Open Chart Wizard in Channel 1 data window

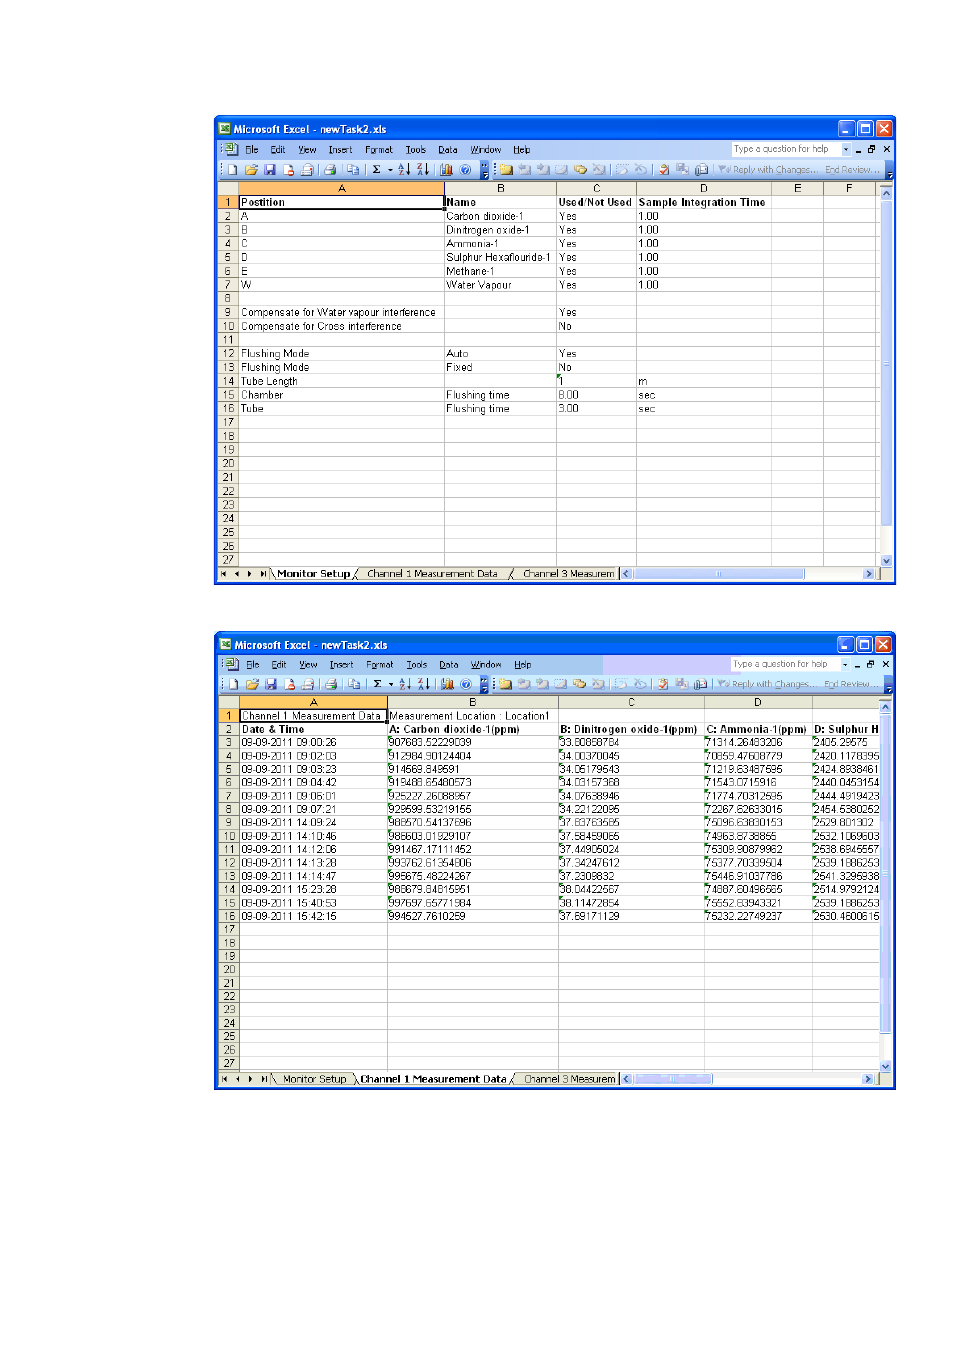pyautogui.click(x=447, y=685)
